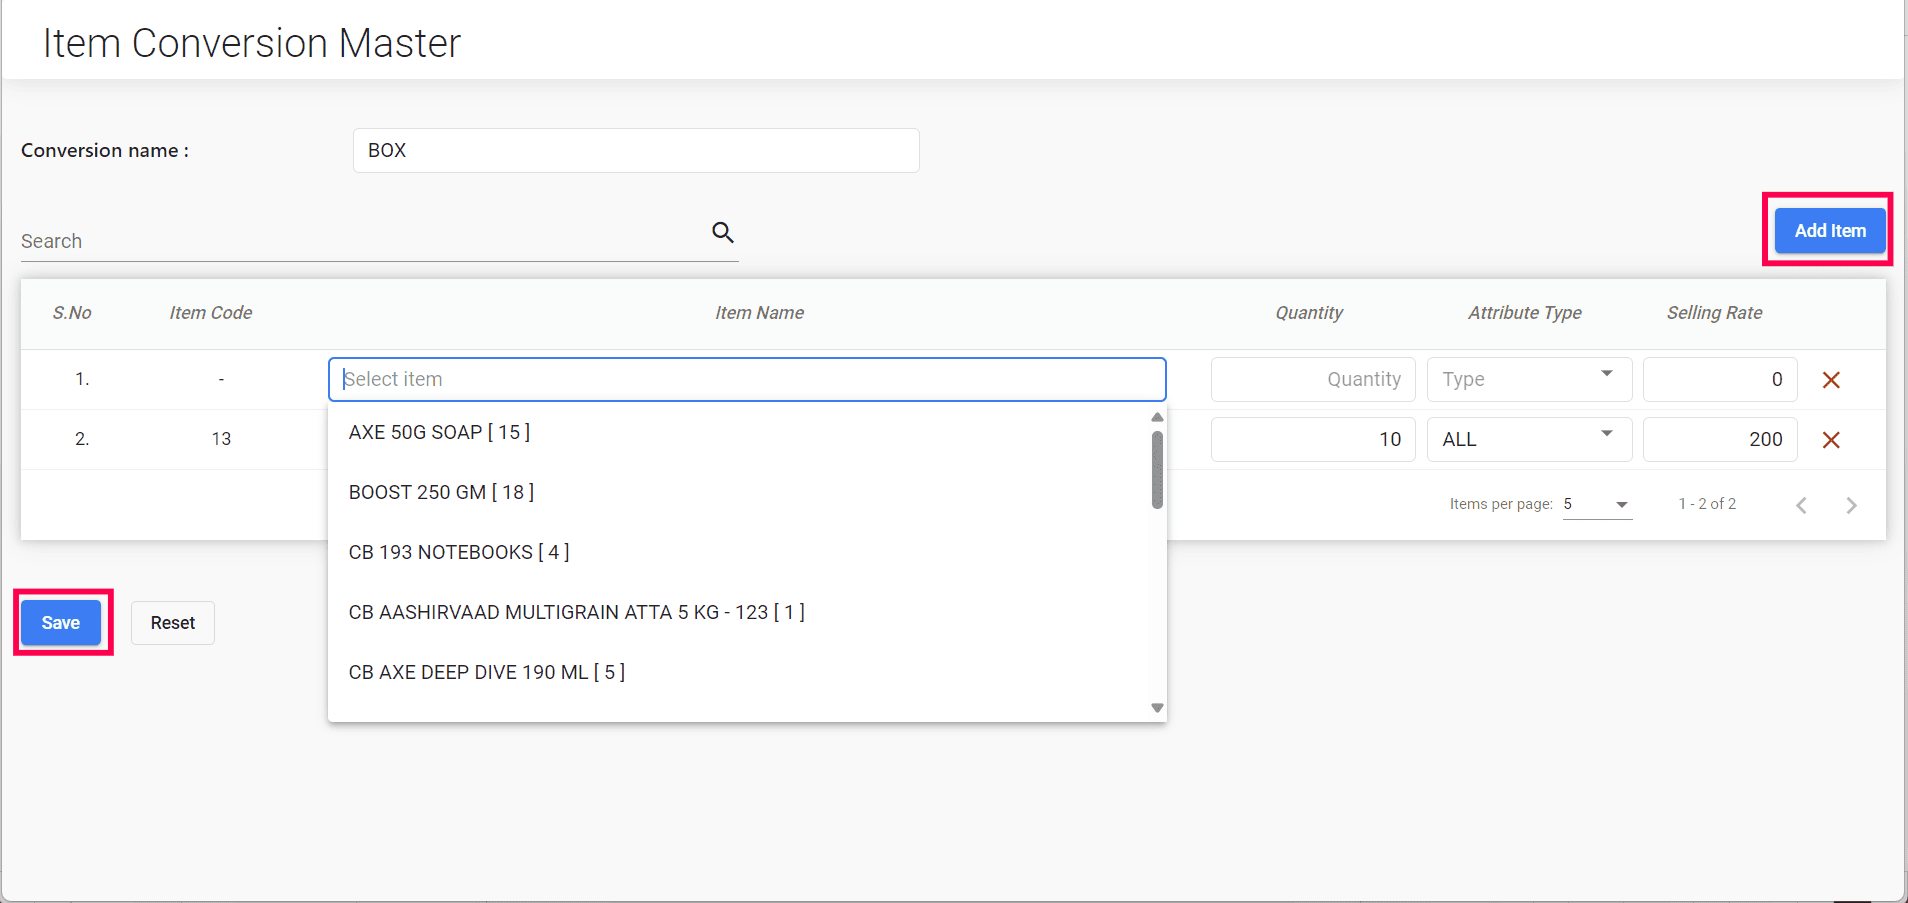Click the search magnifier icon
The height and width of the screenshot is (903, 1908).
click(722, 233)
